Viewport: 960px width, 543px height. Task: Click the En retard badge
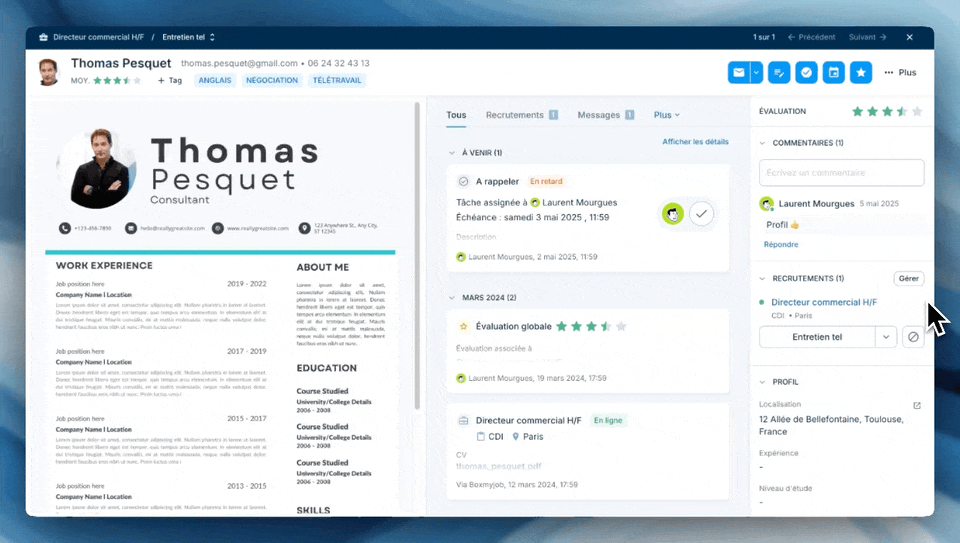546,181
